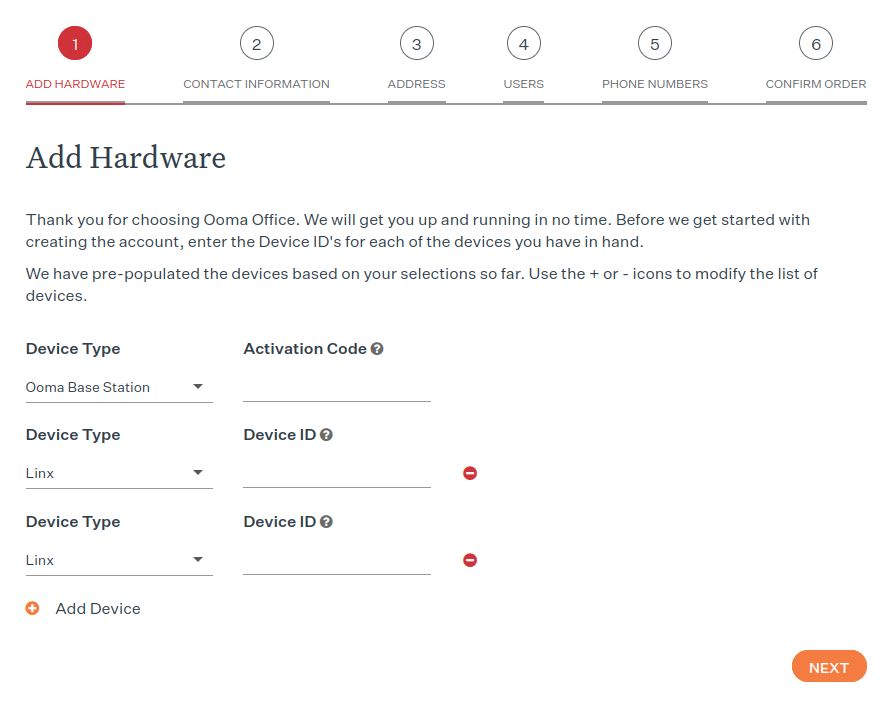Click the Add Device text link

coord(98,609)
